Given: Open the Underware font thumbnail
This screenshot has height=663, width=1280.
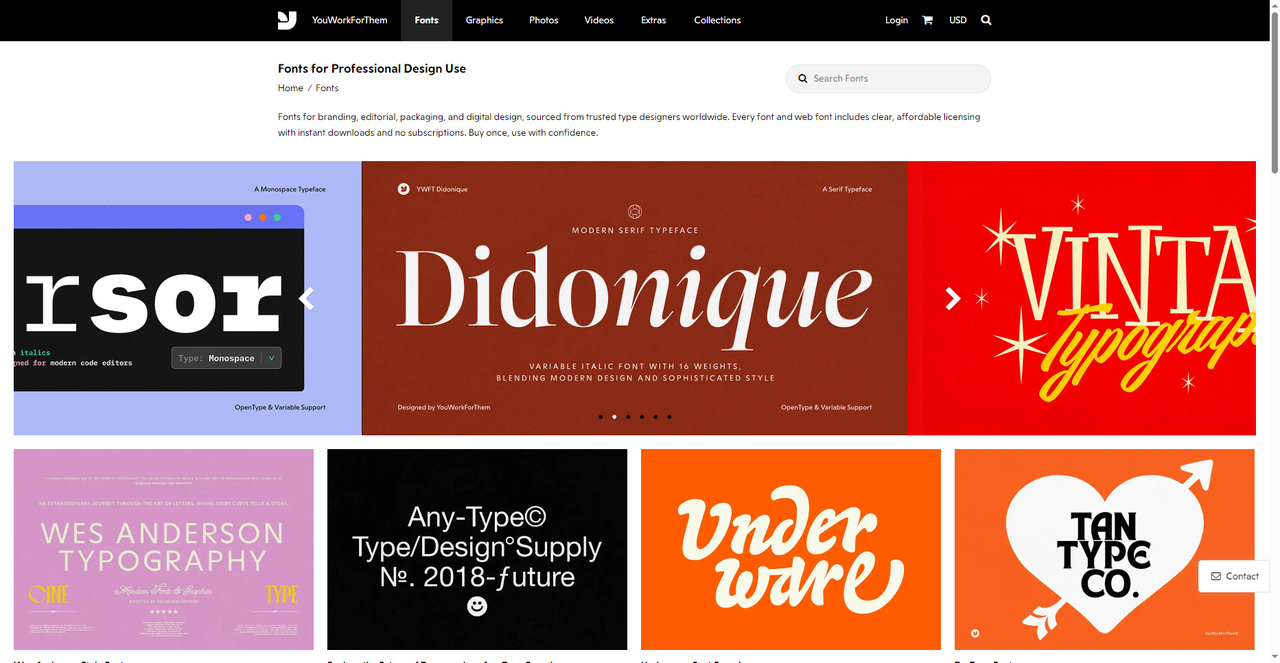Looking at the screenshot, I should pyautogui.click(x=790, y=549).
